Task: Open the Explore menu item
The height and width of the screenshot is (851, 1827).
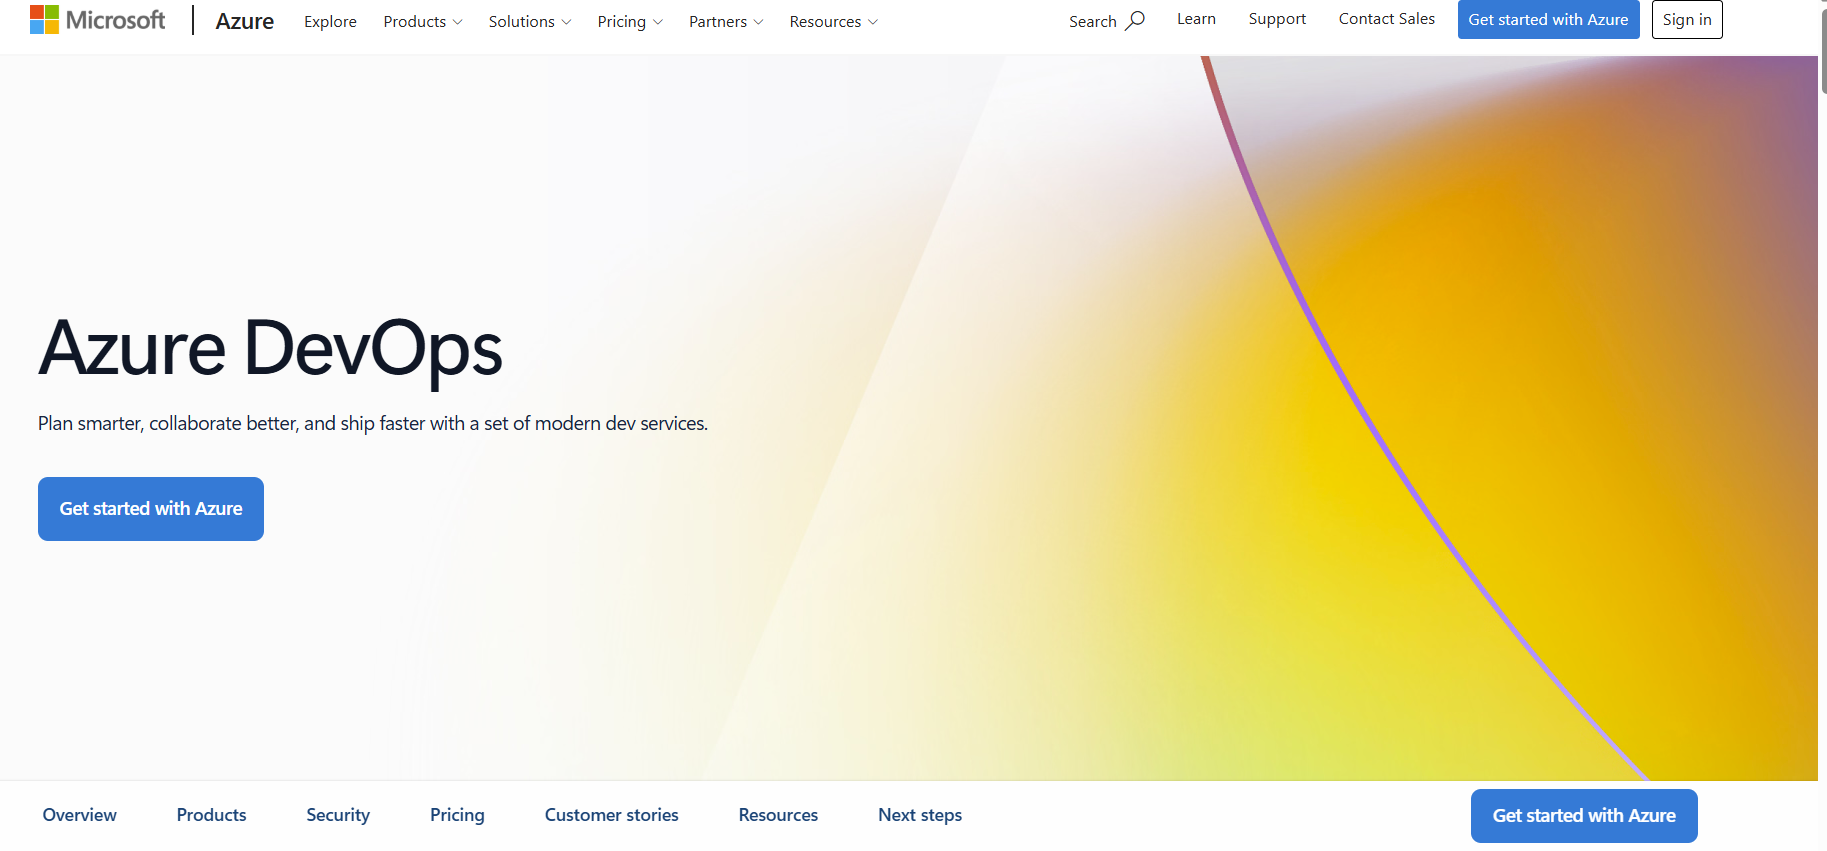Action: click(x=330, y=21)
